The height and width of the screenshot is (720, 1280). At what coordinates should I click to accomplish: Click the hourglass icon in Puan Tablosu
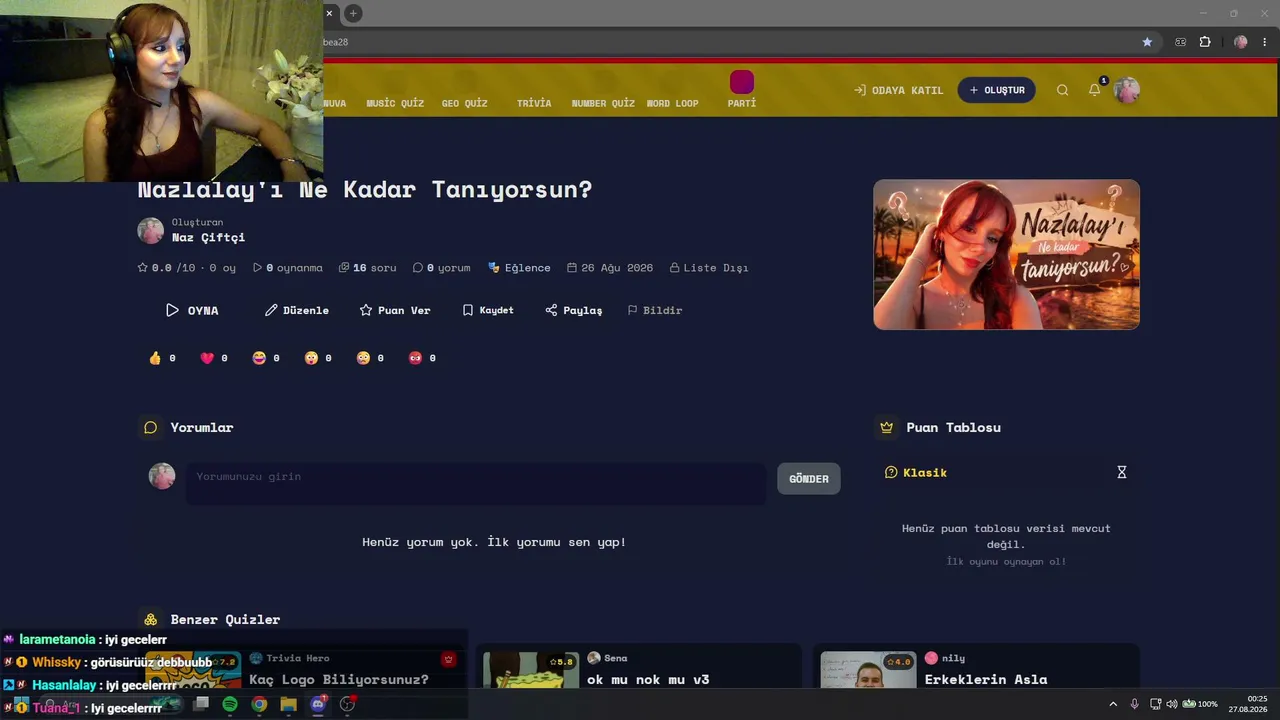point(1122,472)
